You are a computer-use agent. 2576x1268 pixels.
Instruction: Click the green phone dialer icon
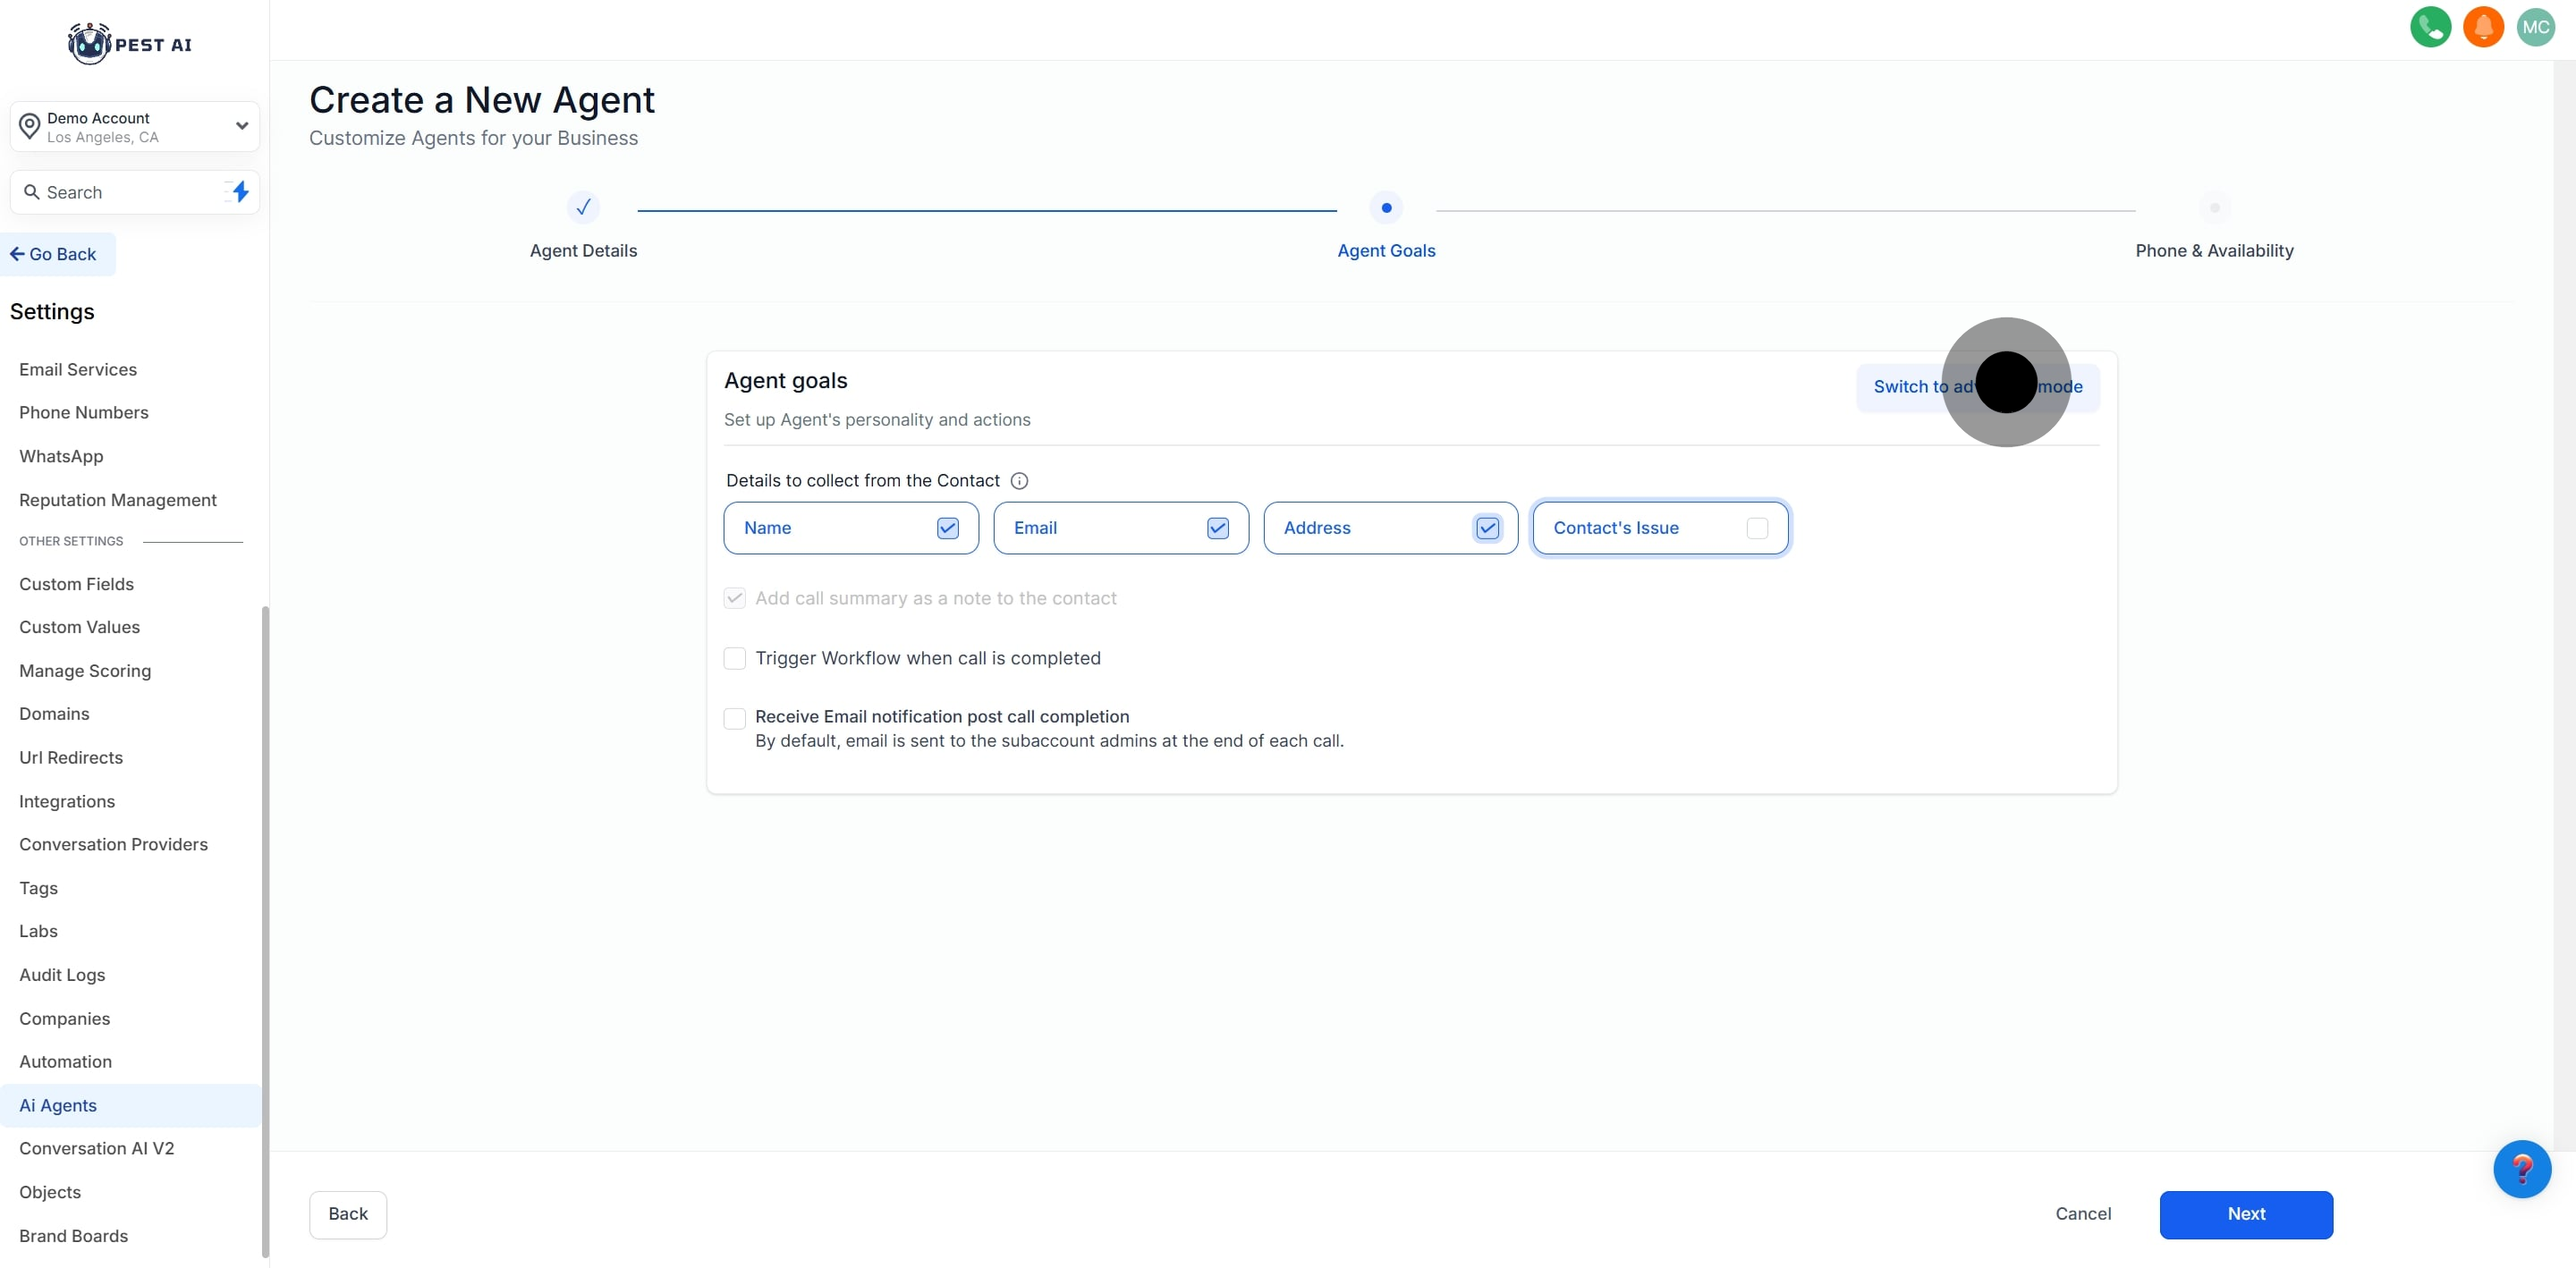[2430, 27]
